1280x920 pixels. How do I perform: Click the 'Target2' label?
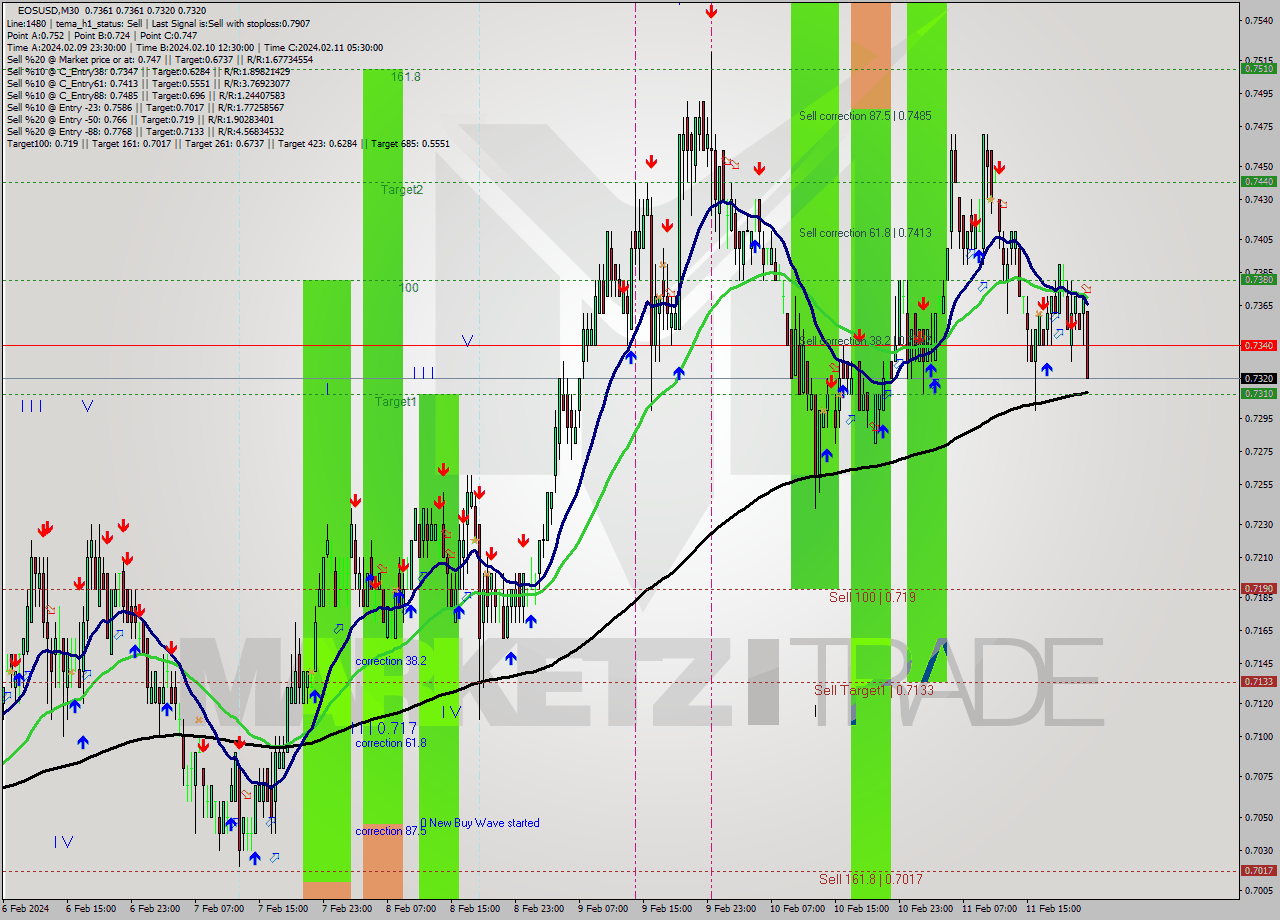coord(402,189)
